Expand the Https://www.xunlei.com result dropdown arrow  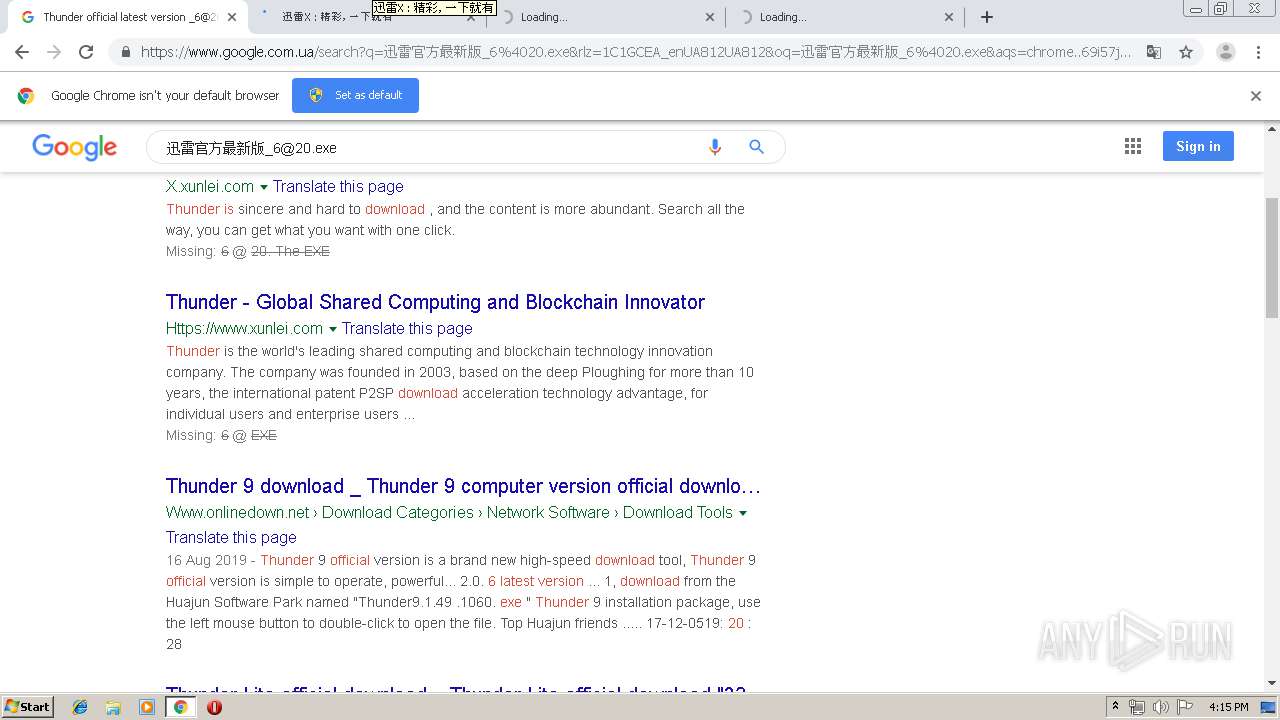click(333, 329)
